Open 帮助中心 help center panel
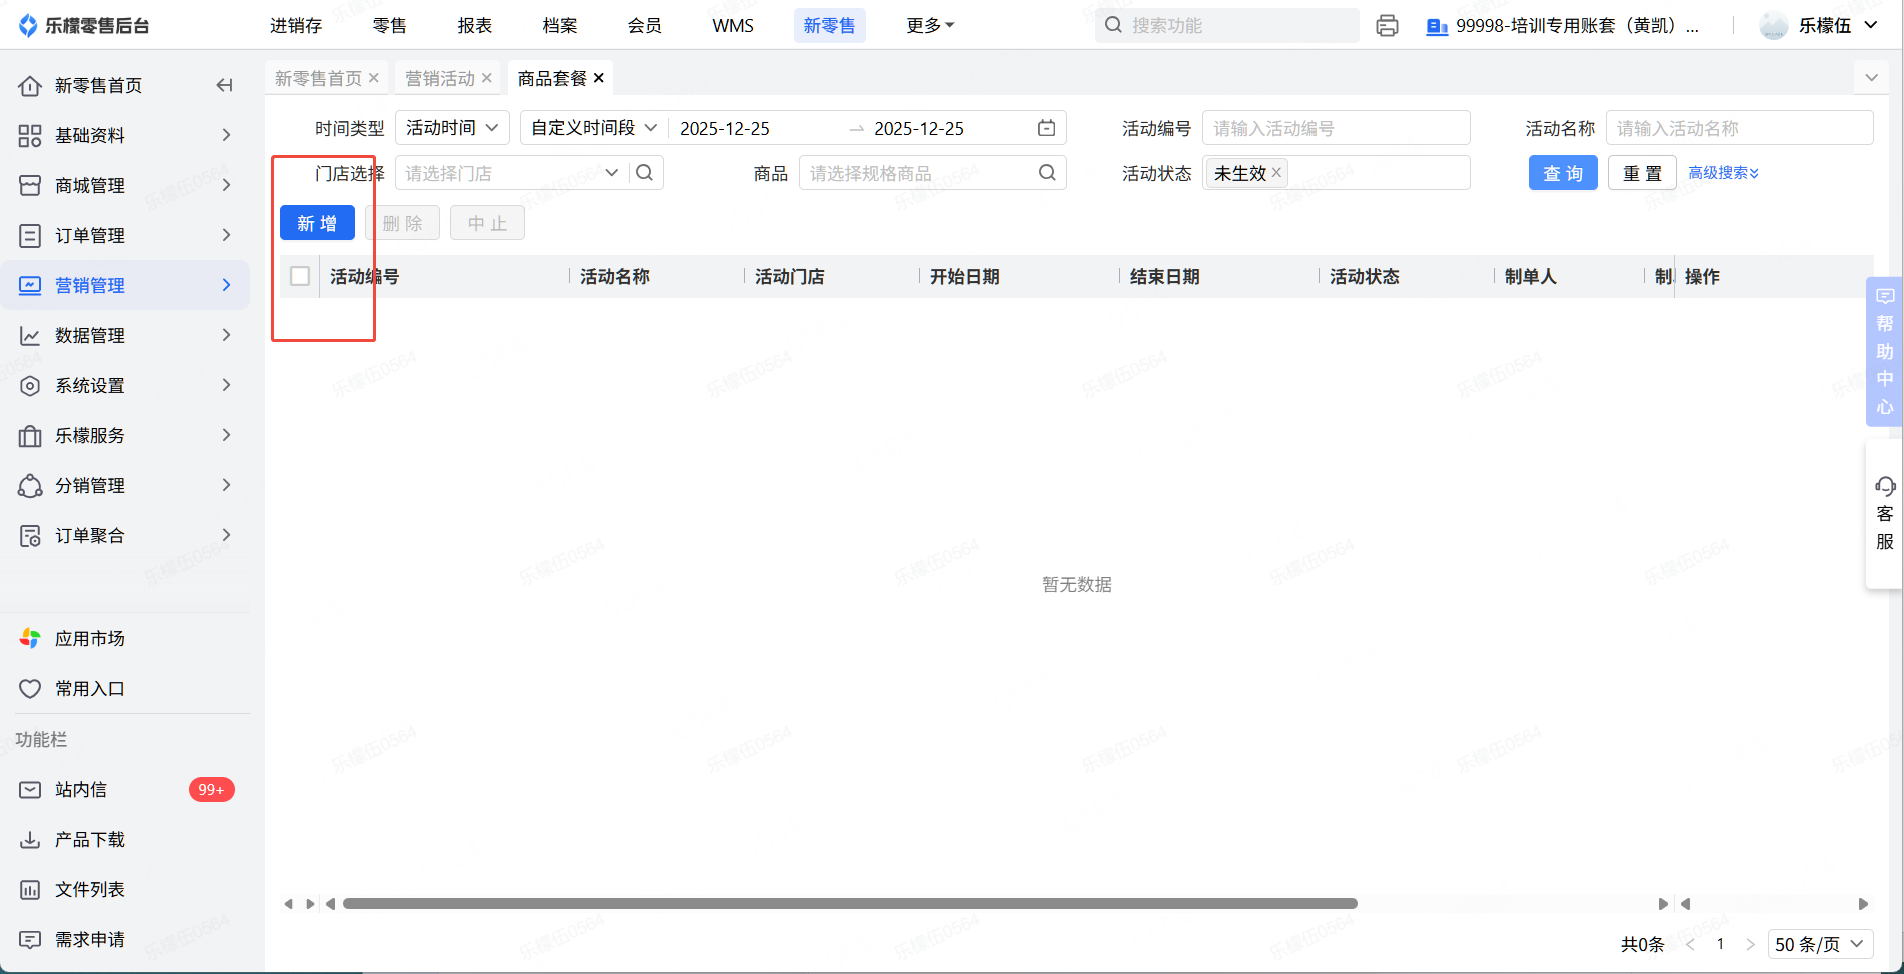This screenshot has height=974, width=1904. pos(1884,351)
